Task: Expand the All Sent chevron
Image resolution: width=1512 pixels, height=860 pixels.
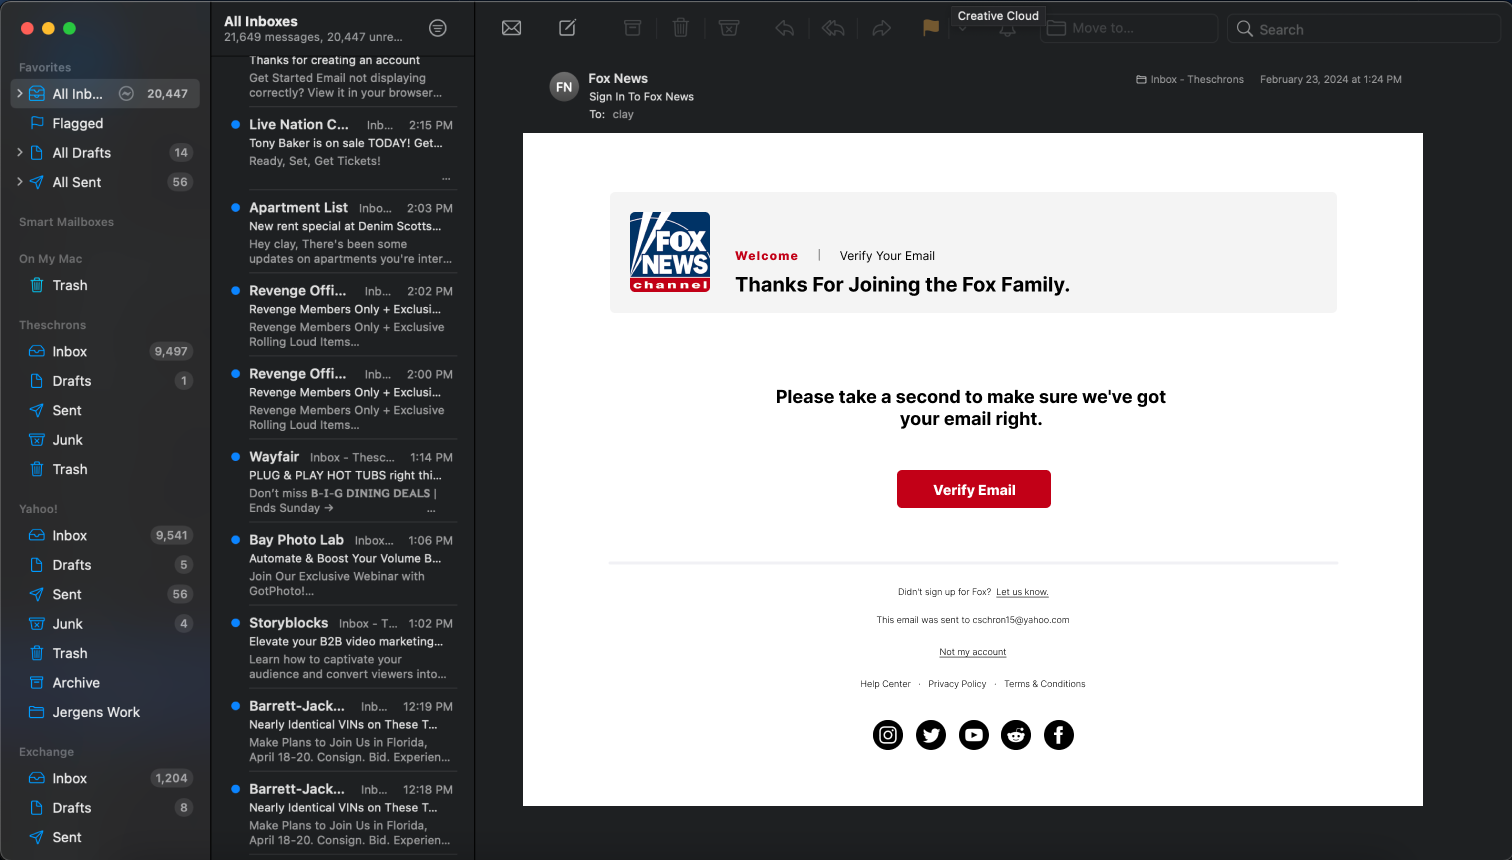Action: pyautogui.click(x=19, y=182)
